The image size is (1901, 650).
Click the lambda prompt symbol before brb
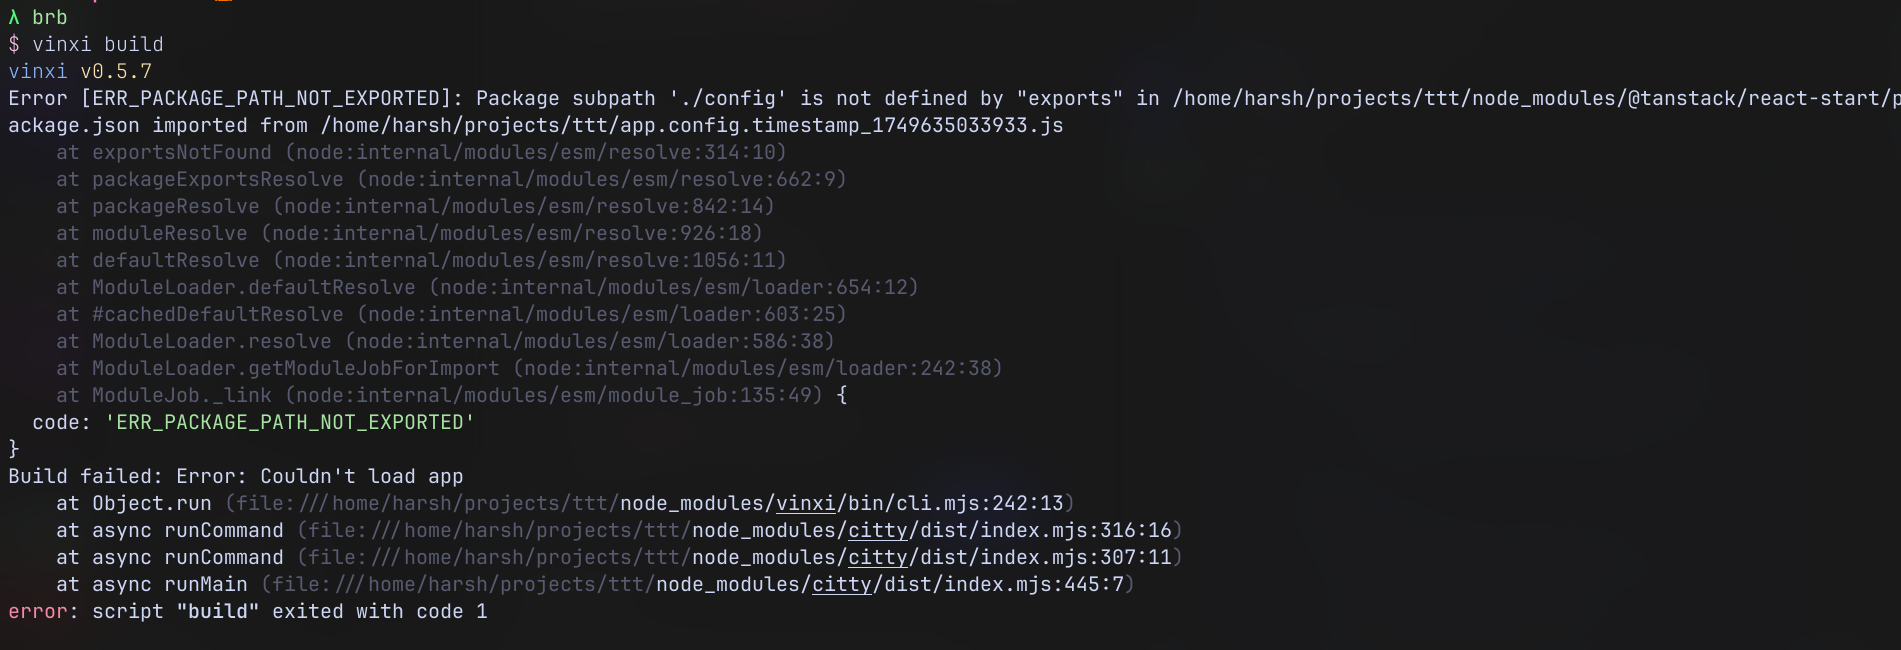(x=14, y=17)
